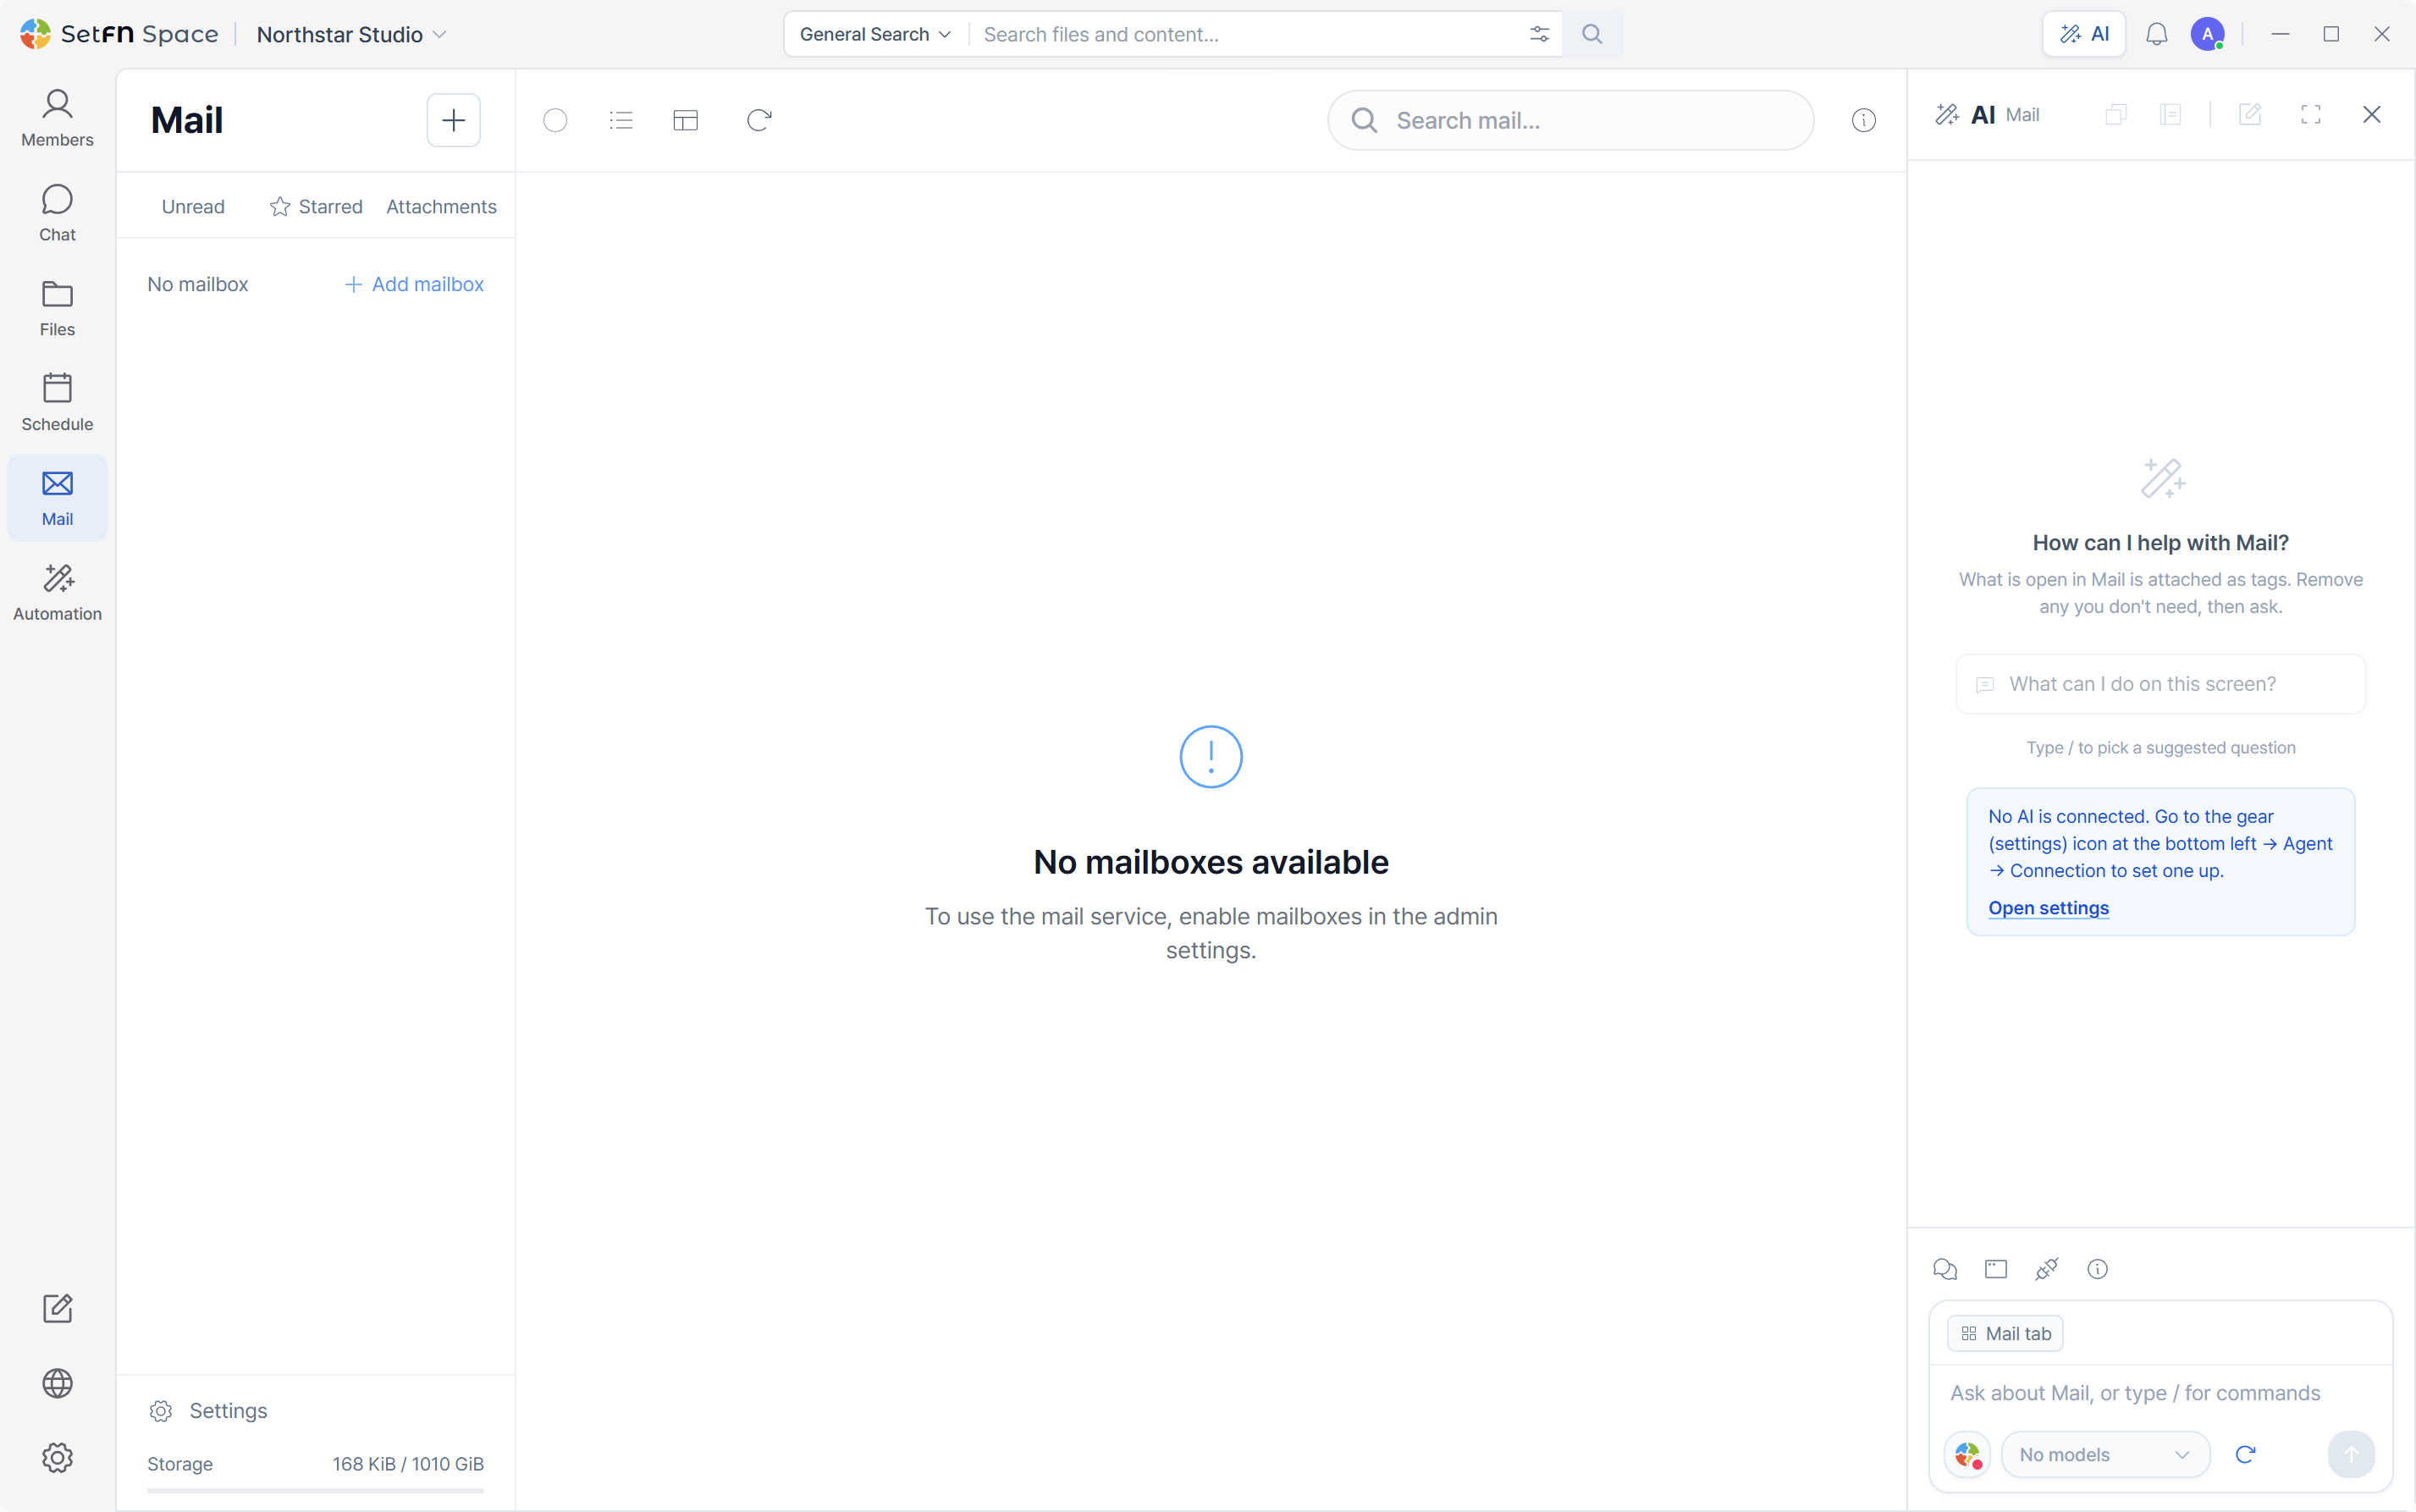The width and height of the screenshot is (2416, 1512).
Task: Open AI conversations history icon
Action: (1945, 1269)
